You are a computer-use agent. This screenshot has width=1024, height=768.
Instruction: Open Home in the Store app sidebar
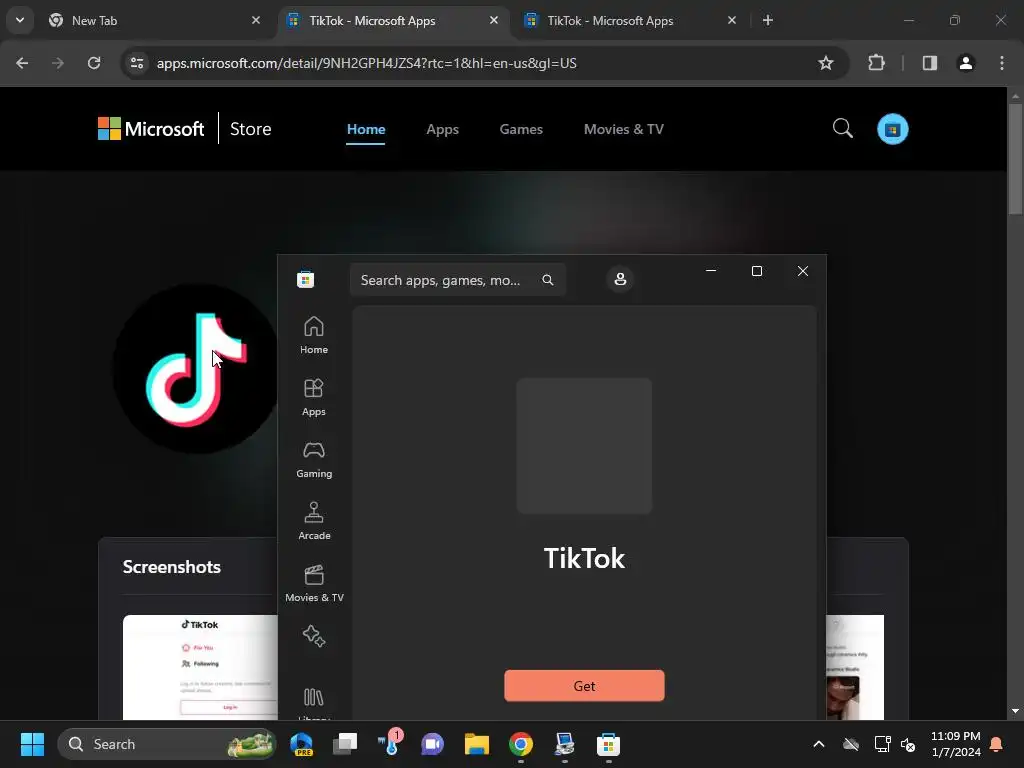(x=313, y=334)
